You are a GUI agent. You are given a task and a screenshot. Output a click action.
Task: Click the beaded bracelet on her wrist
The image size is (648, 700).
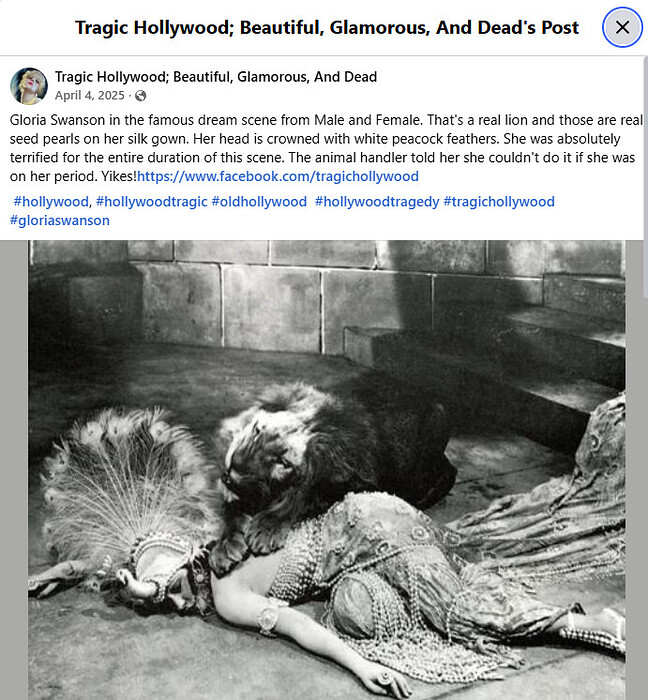tap(269, 617)
